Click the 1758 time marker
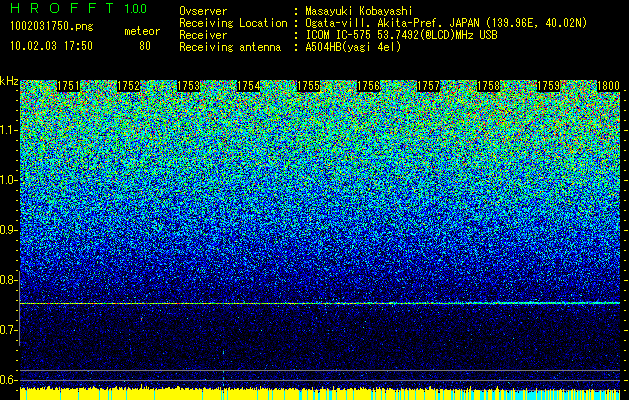 pos(488,86)
